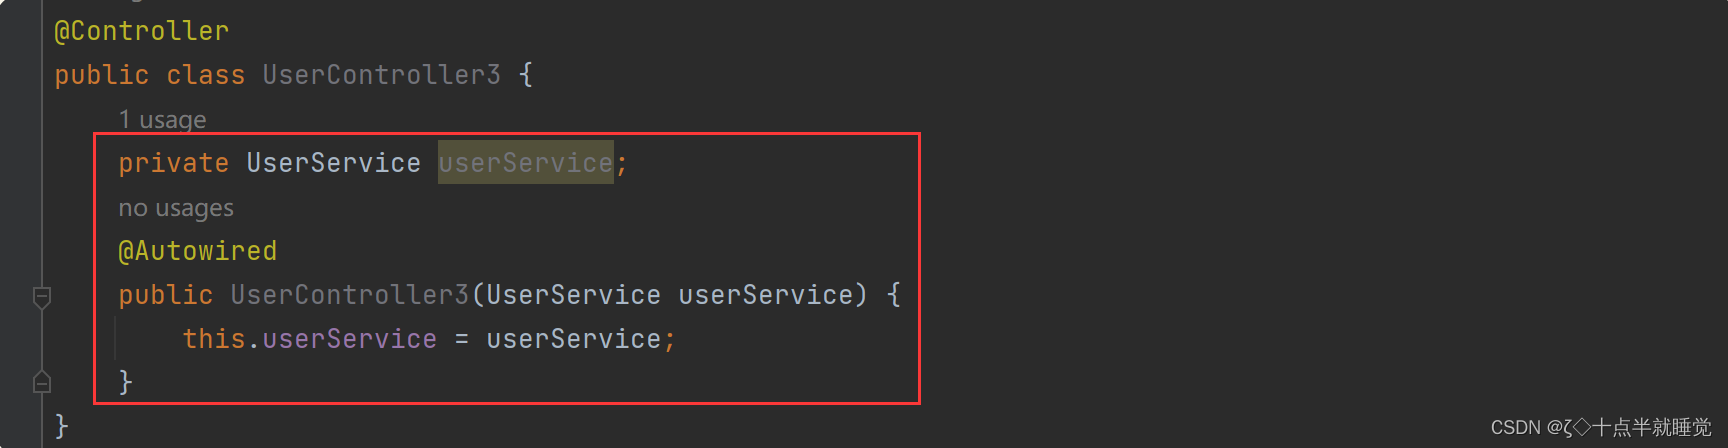Image resolution: width=1728 pixels, height=448 pixels.
Task: Collapse the constructor using the gutter fold marker
Action: [x=42, y=297]
